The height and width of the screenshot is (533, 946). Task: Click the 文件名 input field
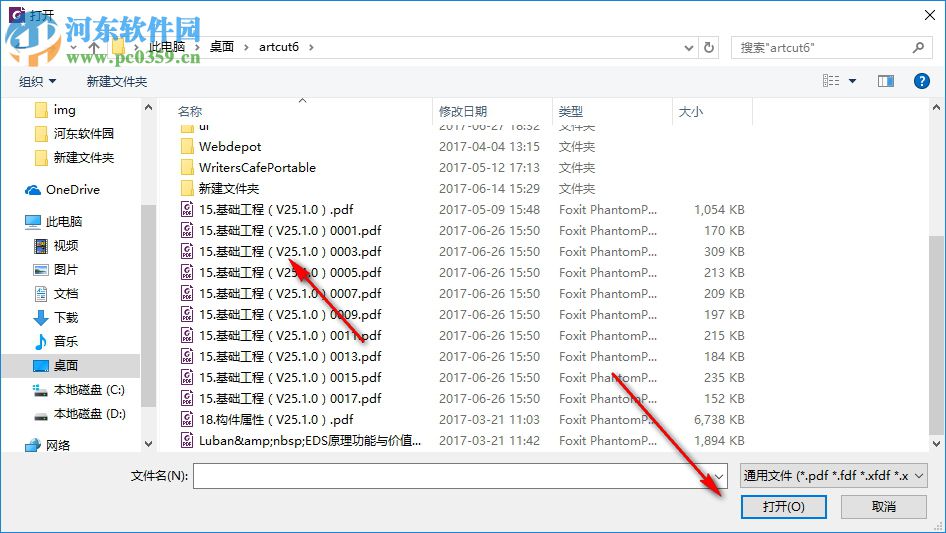pyautogui.click(x=452, y=476)
